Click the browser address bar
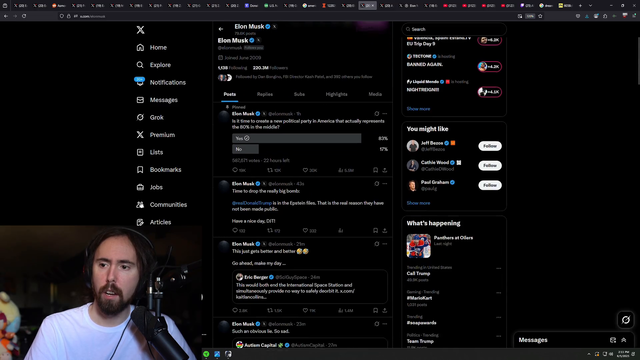This screenshot has height=360, width=640. pos(286,16)
